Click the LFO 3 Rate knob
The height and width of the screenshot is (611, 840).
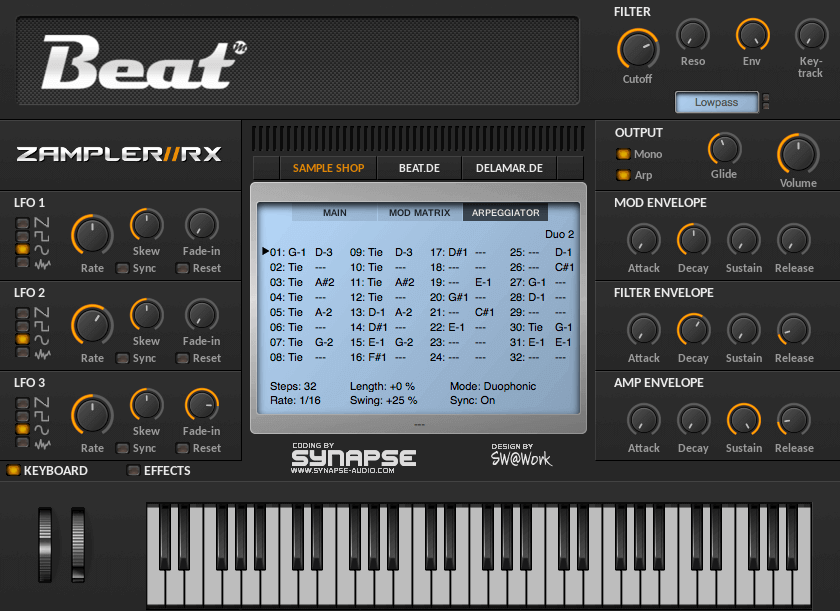pyautogui.click(x=92, y=415)
